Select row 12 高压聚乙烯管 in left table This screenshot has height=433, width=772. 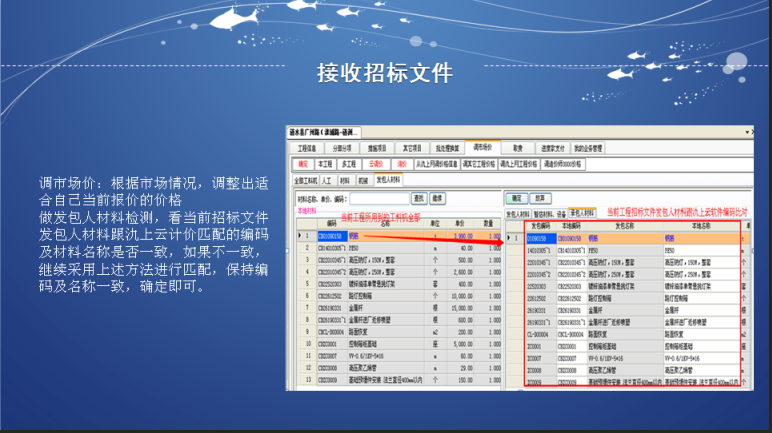pyautogui.click(x=399, y=368)
